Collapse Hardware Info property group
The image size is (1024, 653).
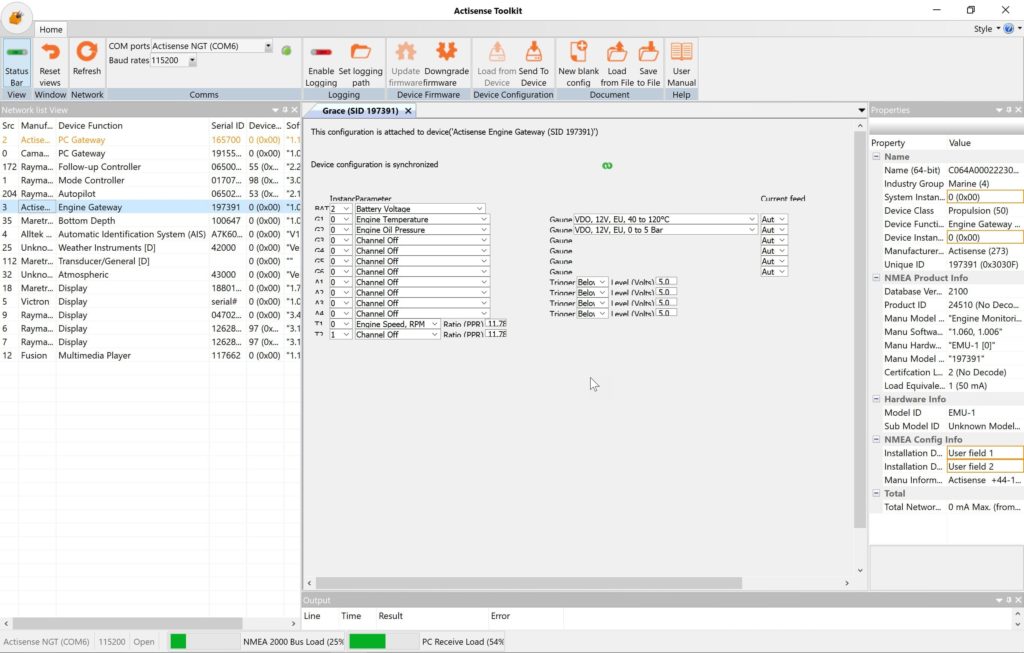(876, 399)
